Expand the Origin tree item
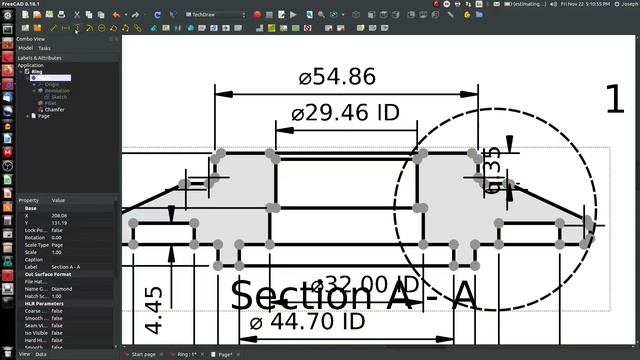This screenshot has width=640, height=360. [34, 84]
